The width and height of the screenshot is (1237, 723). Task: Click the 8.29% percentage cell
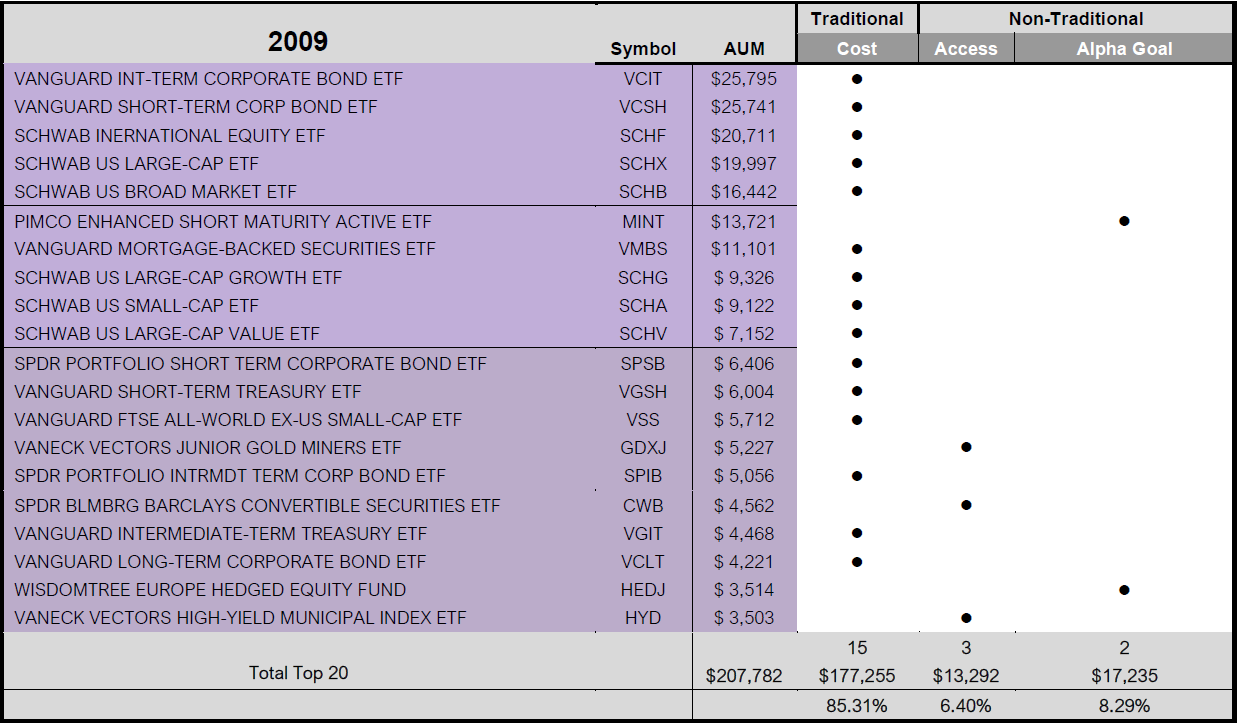1124,706
